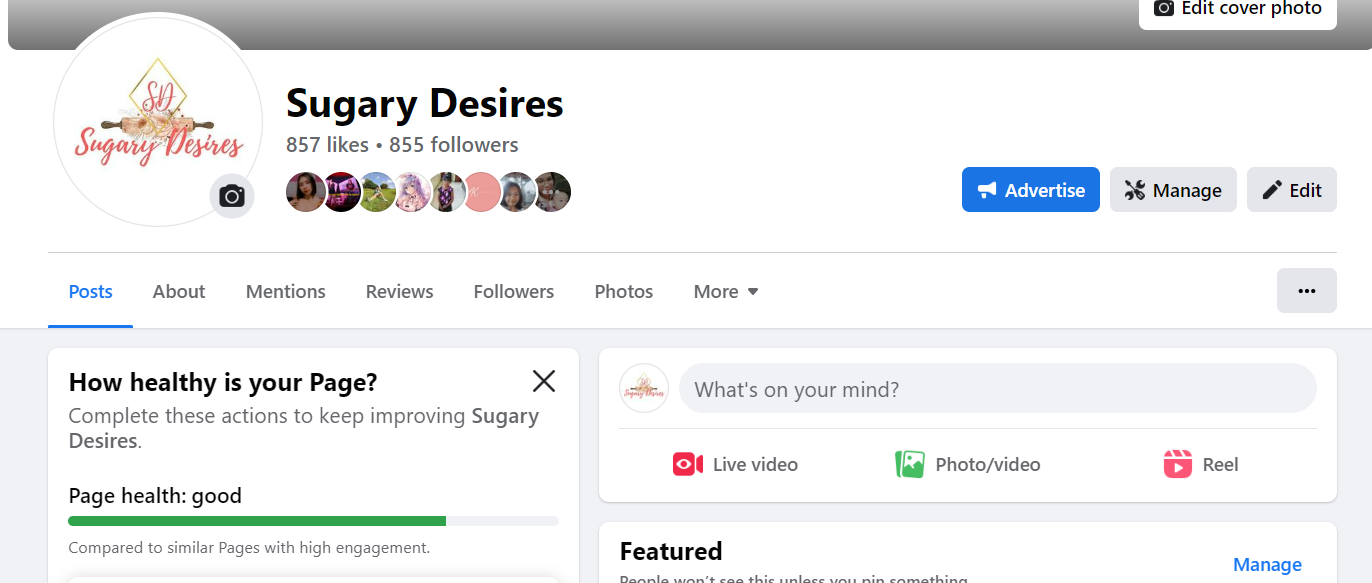Open the Mentions tab
Image resolution: width=1372 pixels, height=583 pixels.
pos(286,292)
